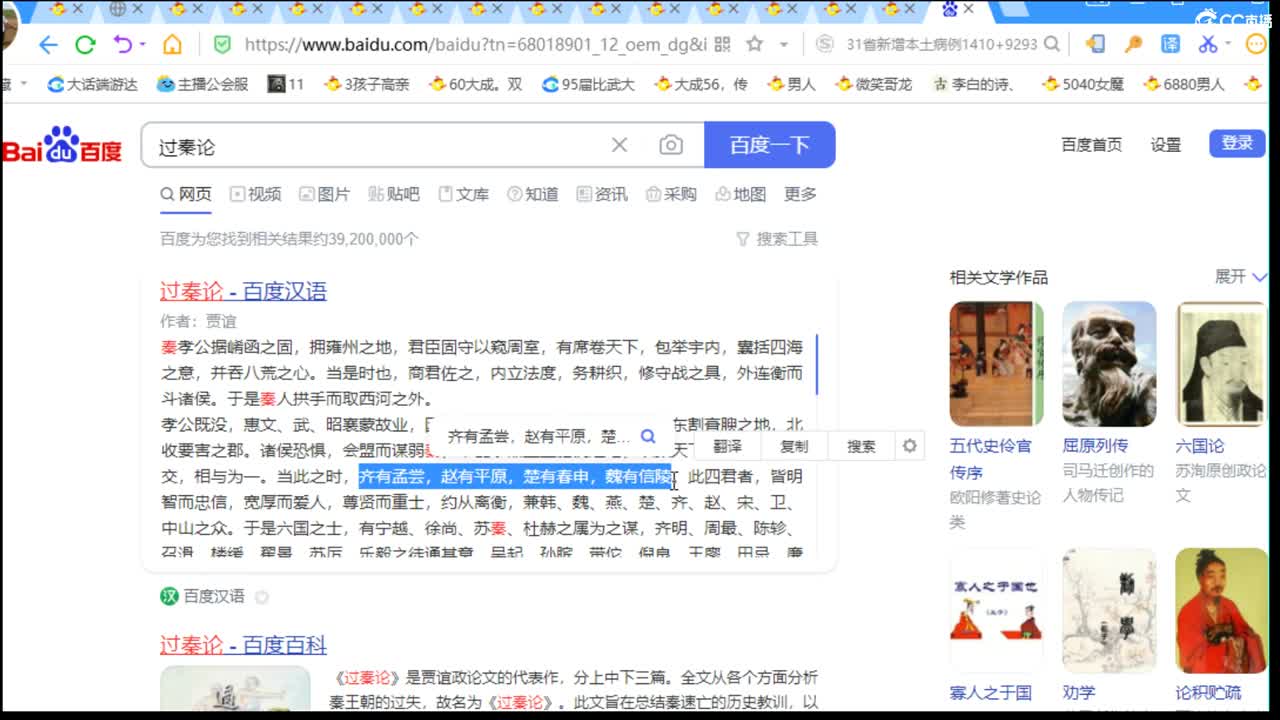Expand the scissors tool dropdown arrow

pos(1227,45)
